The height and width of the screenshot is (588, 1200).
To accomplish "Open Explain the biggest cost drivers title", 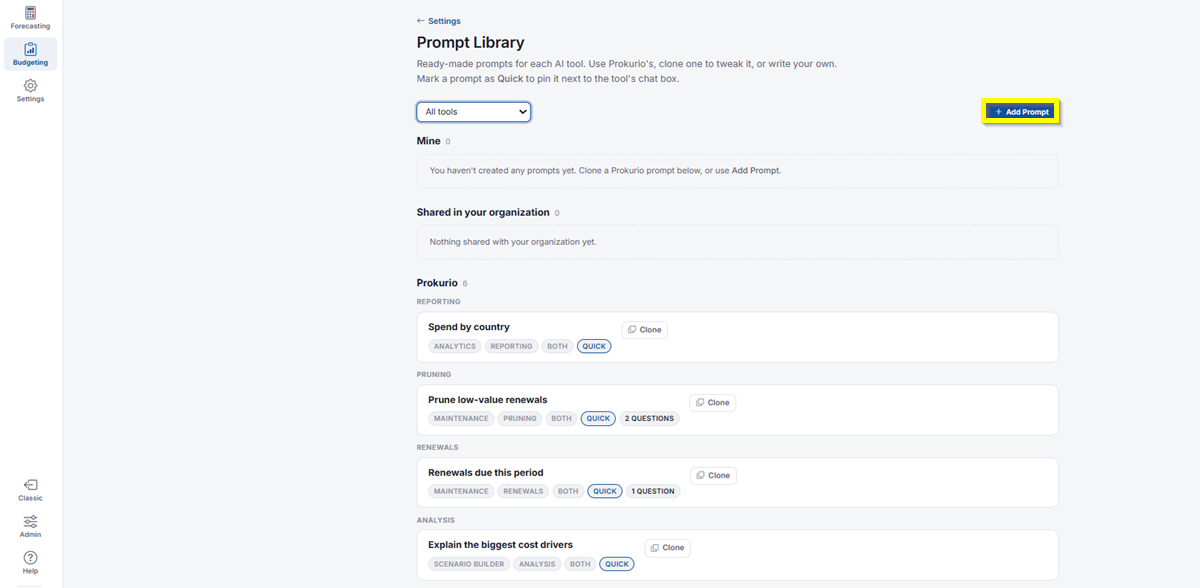I will tap(501, 545).
